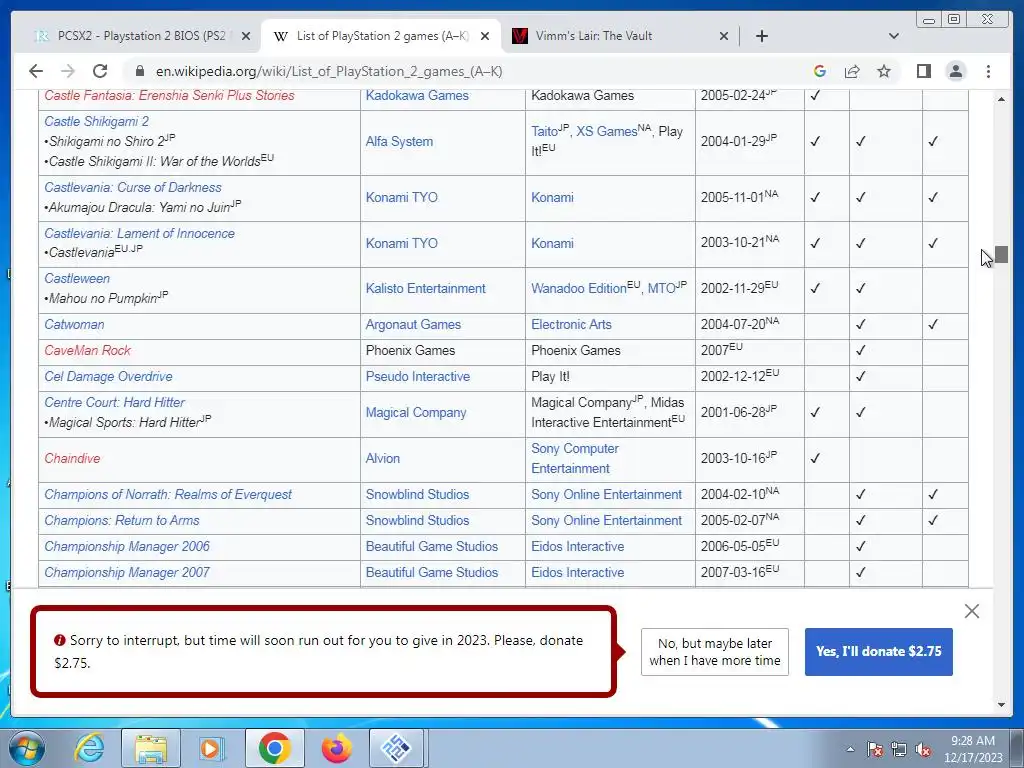
Task: Open the Castleween article link
Action: pyautogui.click(x=77, y=278)
